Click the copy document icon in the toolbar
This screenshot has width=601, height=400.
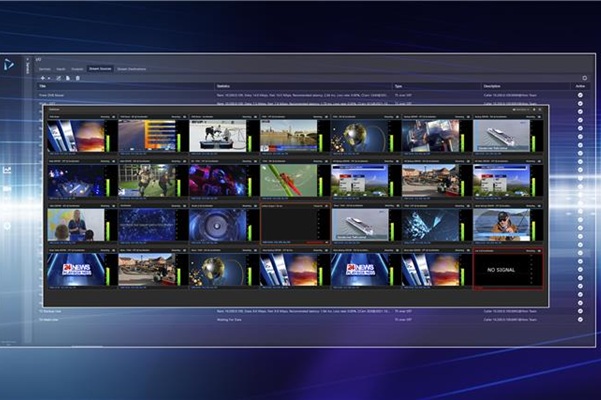click(68, 78)
